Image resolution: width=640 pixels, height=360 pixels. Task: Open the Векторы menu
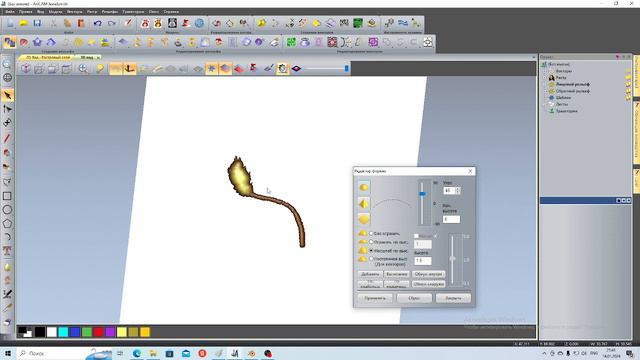75,12
